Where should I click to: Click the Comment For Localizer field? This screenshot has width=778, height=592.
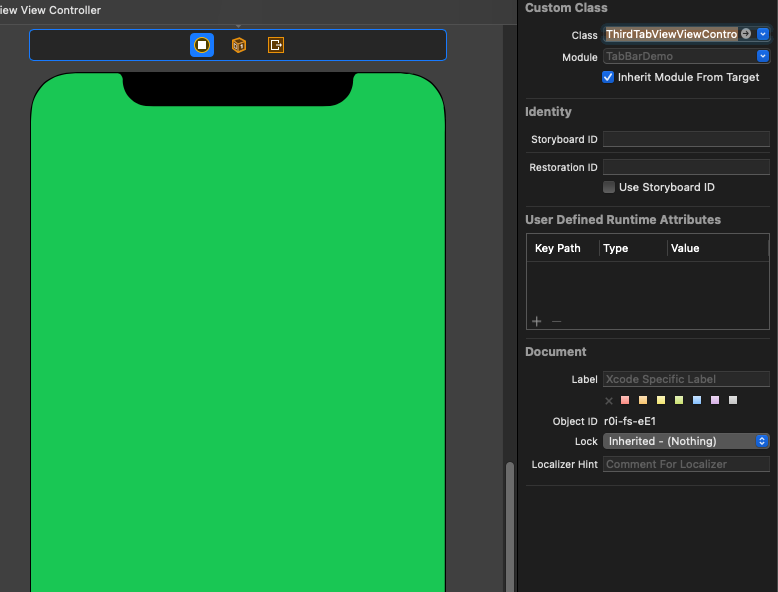[x=686, y=464]
